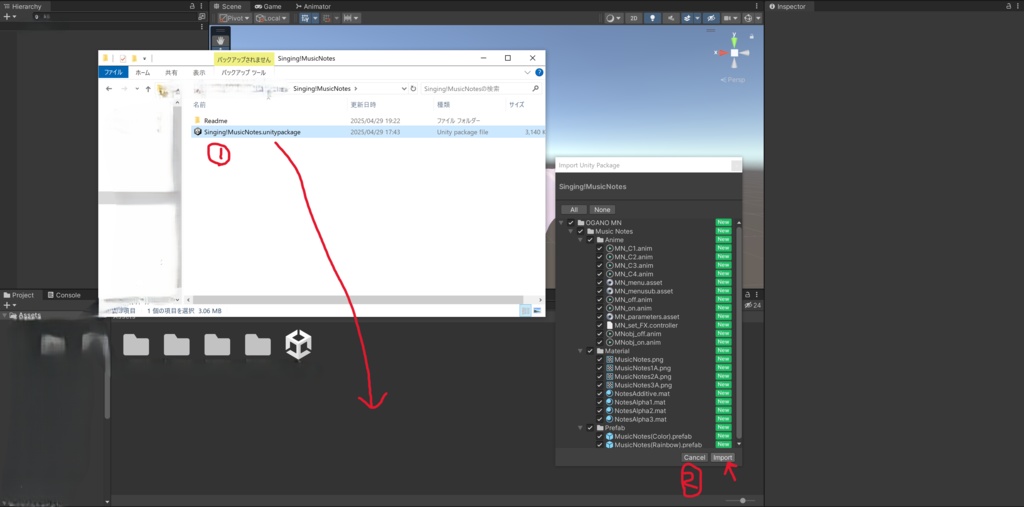Click the MN_parameters.asset icon

pyautogui.click(x=609, y=317)
